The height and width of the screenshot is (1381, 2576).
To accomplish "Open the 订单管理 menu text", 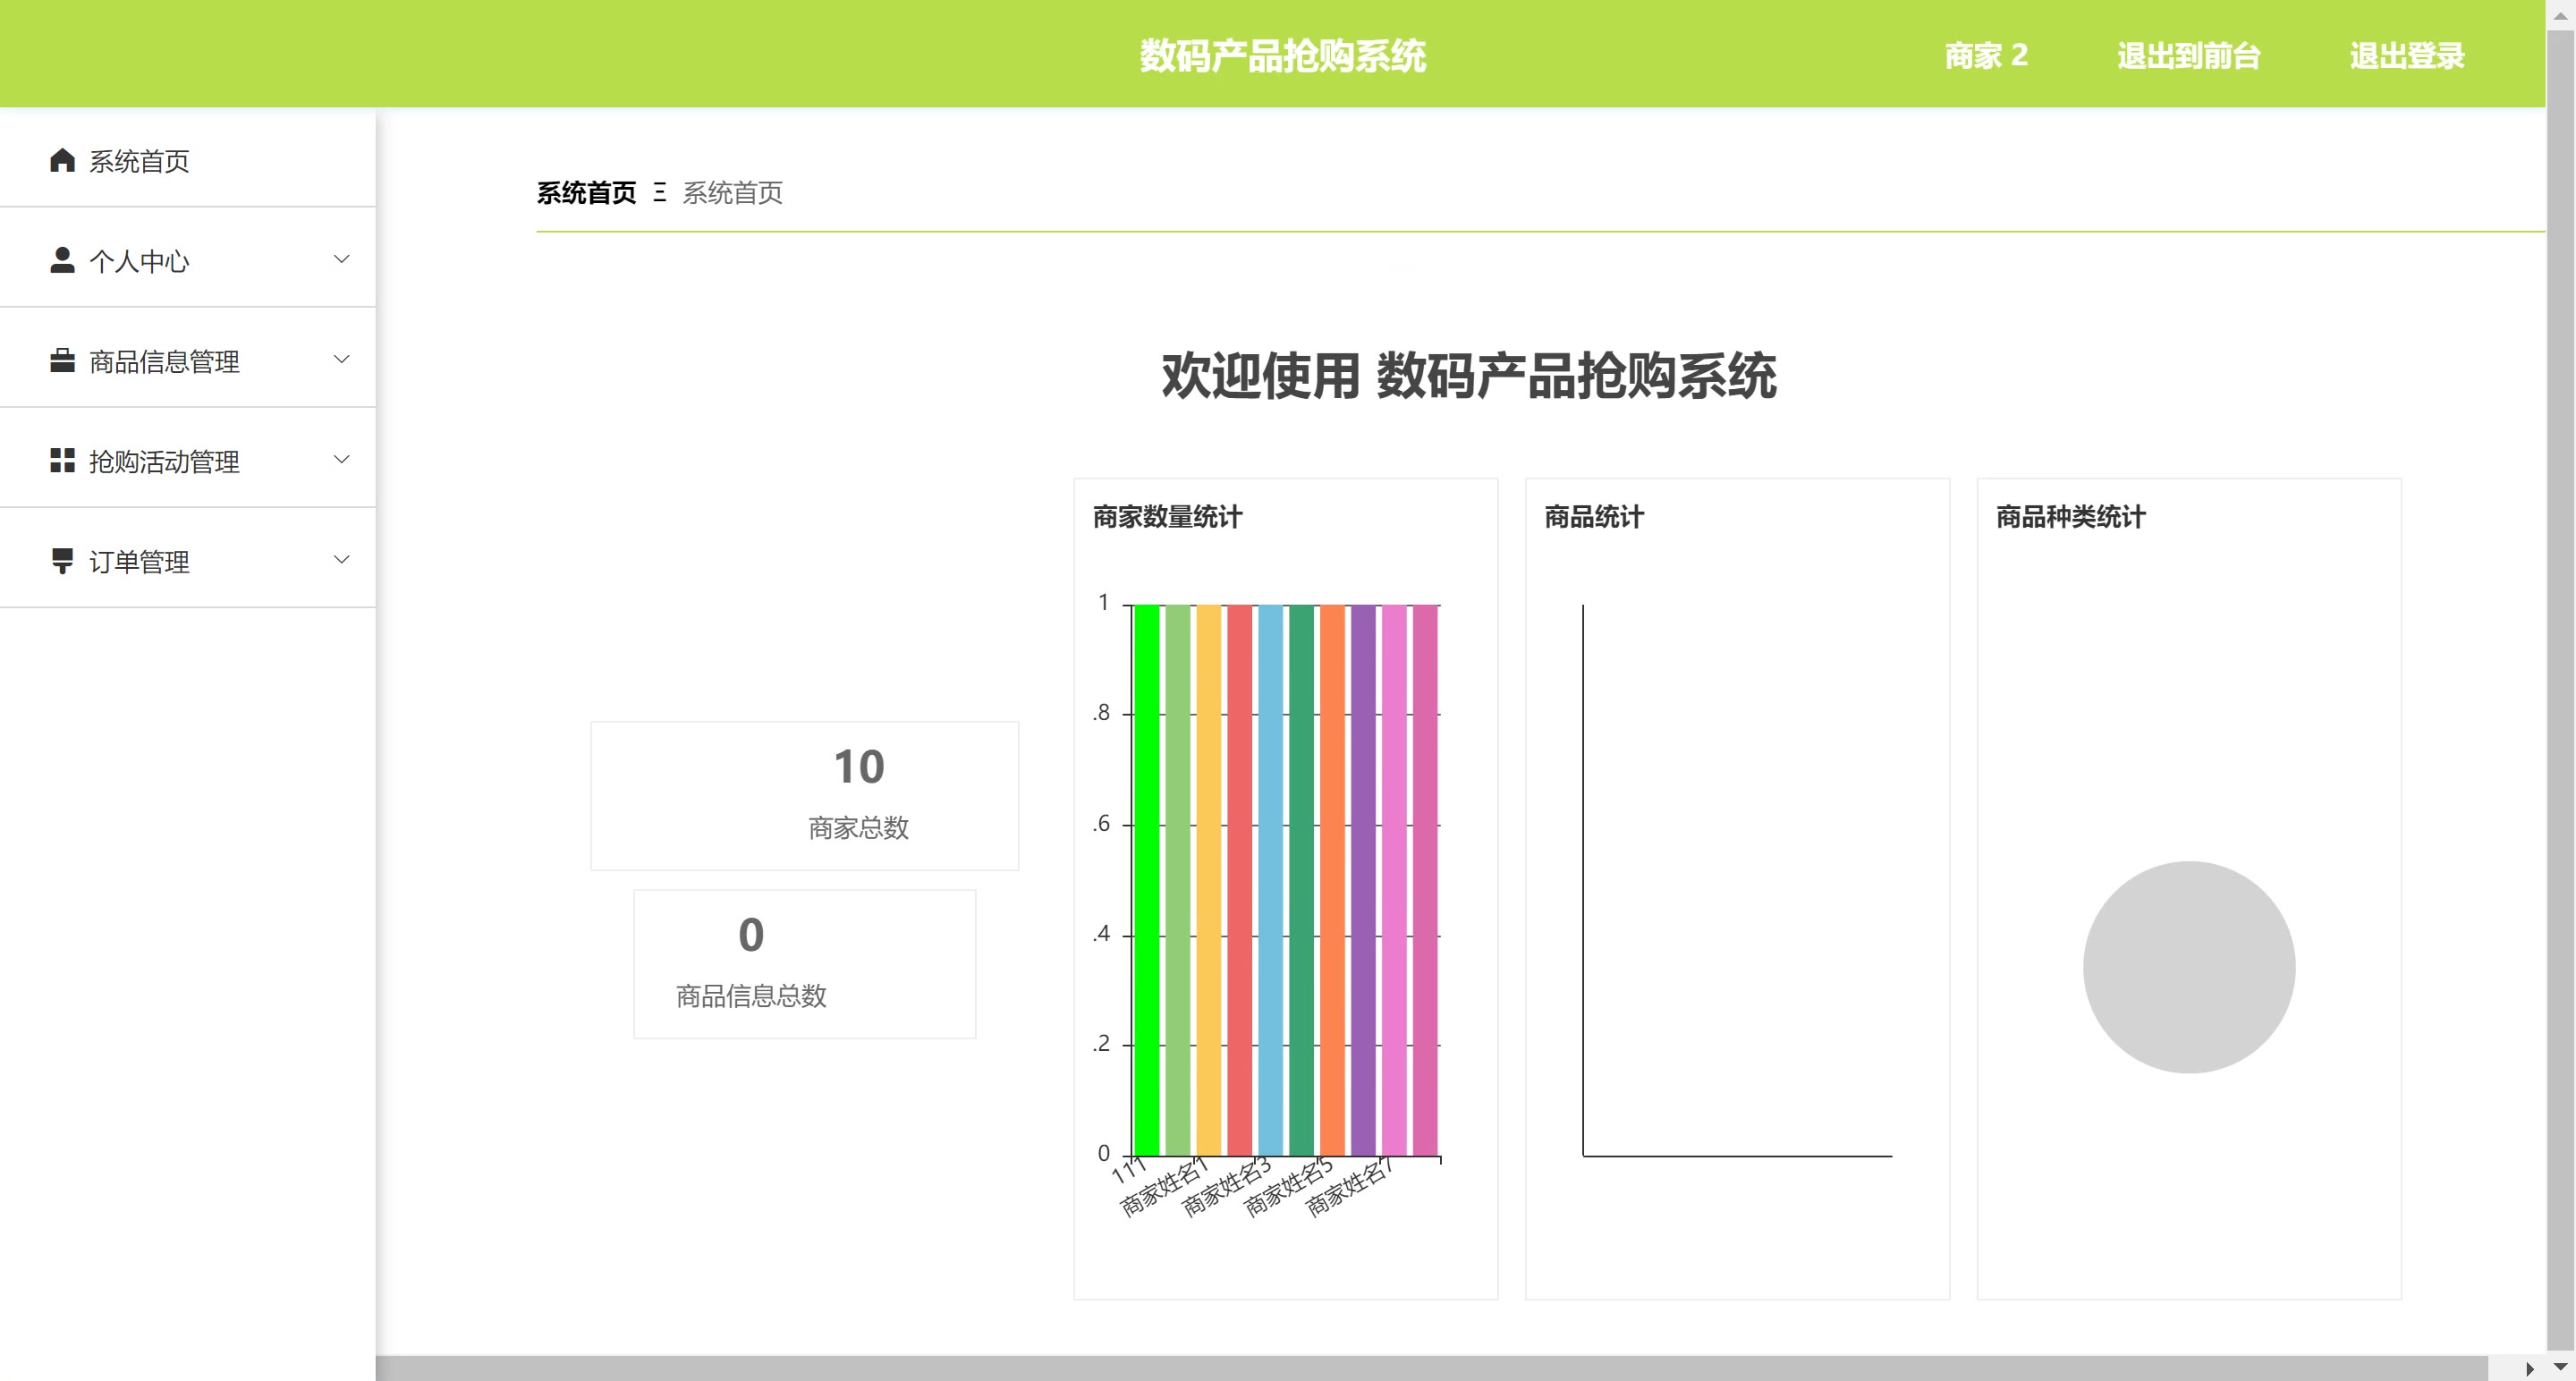I will coord(139,561).
